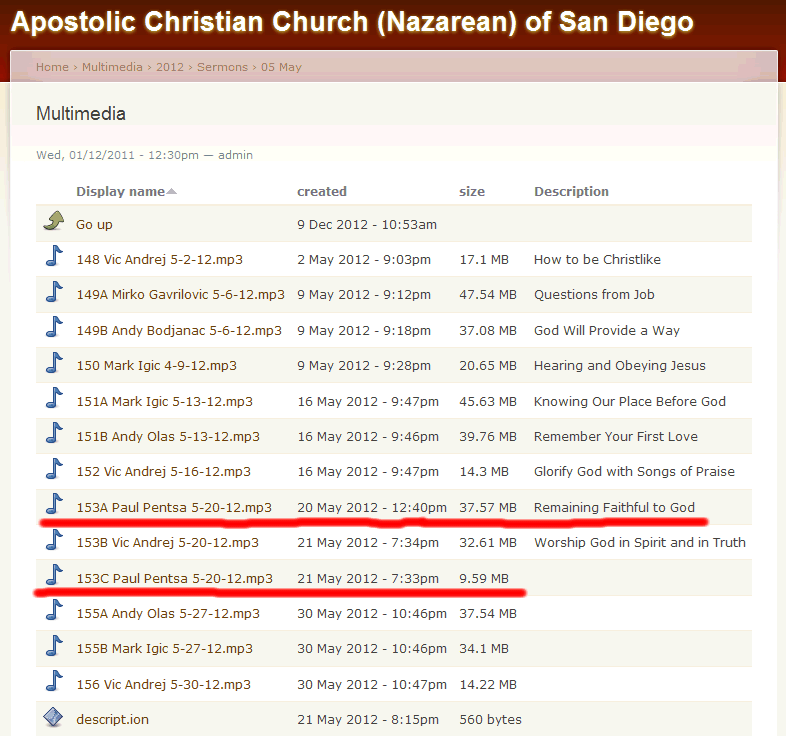Sort files by size column header
786x736 pixels.
pyautogui.click(x=471, y=191)
